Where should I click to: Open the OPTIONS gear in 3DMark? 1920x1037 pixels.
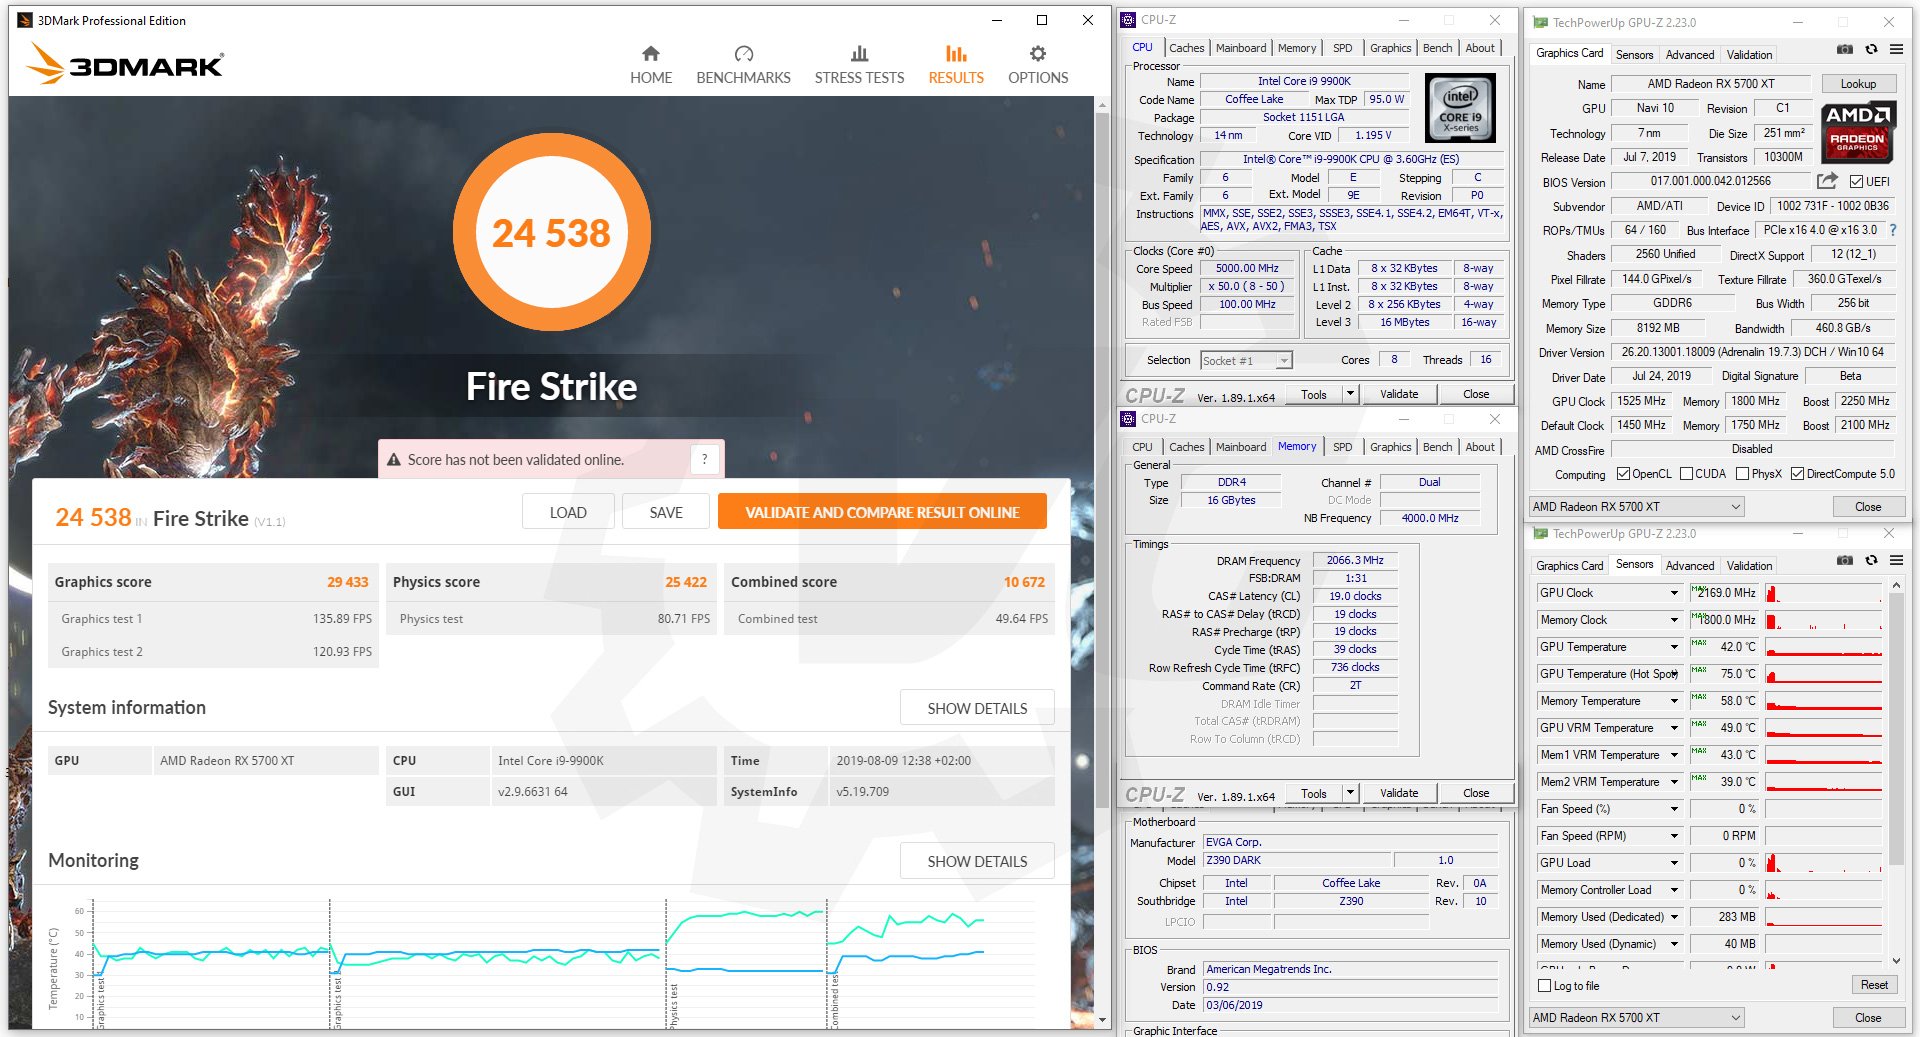click(x=1038, y=54)
